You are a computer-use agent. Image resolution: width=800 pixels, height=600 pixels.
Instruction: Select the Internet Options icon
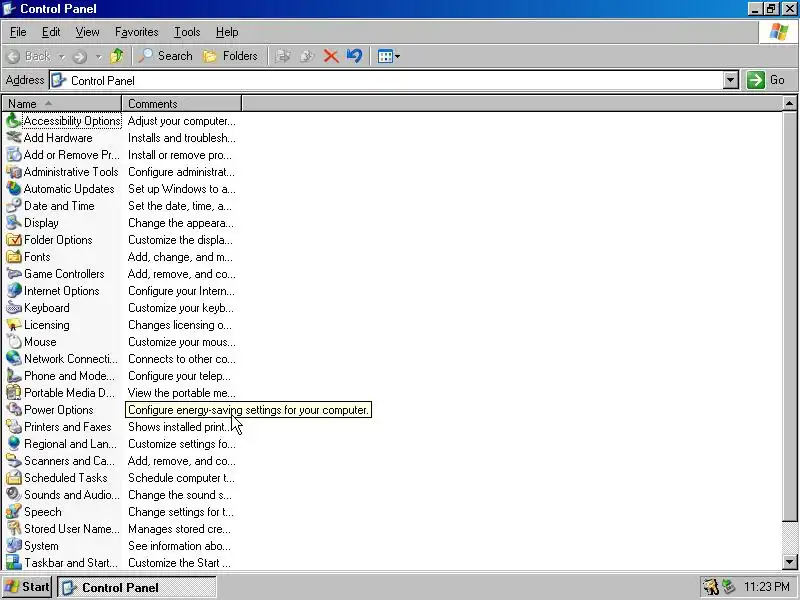coord(13,291)
